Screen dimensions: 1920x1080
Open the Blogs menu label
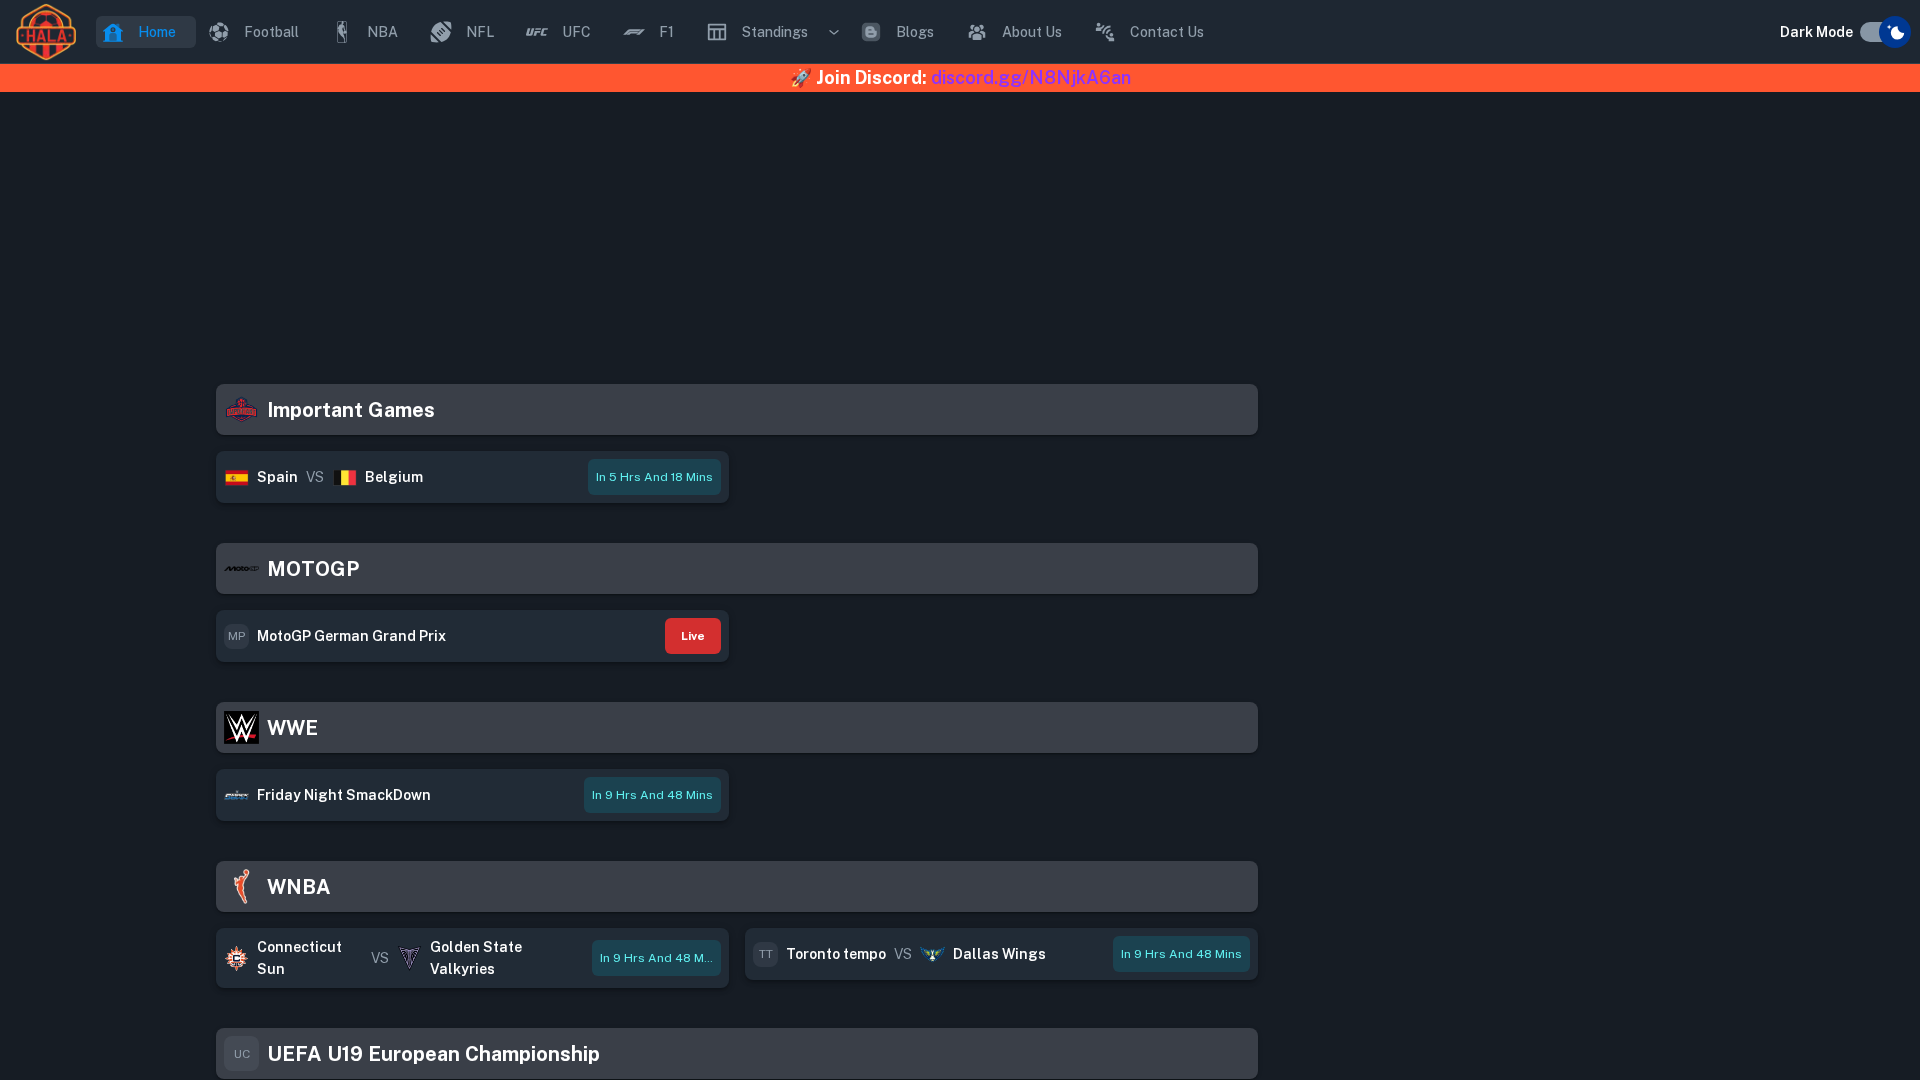tap(915, 32)
